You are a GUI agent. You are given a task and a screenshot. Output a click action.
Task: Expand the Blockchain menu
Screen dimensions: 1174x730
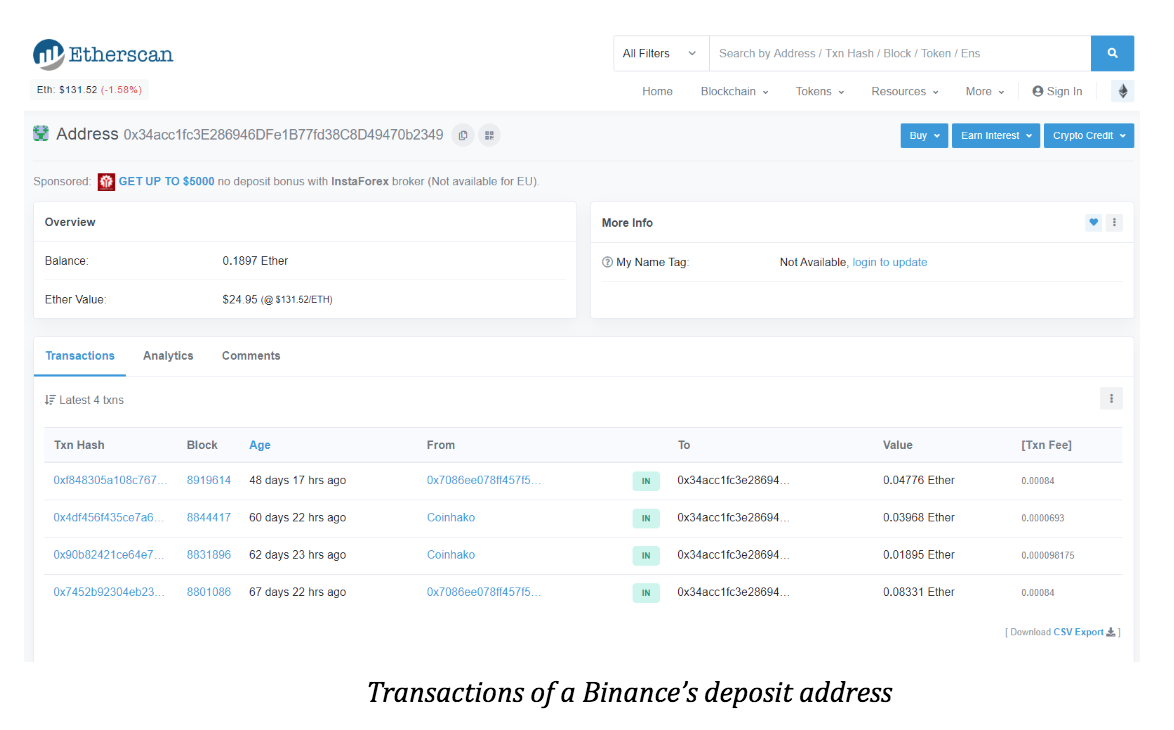(x=734, y=91)
